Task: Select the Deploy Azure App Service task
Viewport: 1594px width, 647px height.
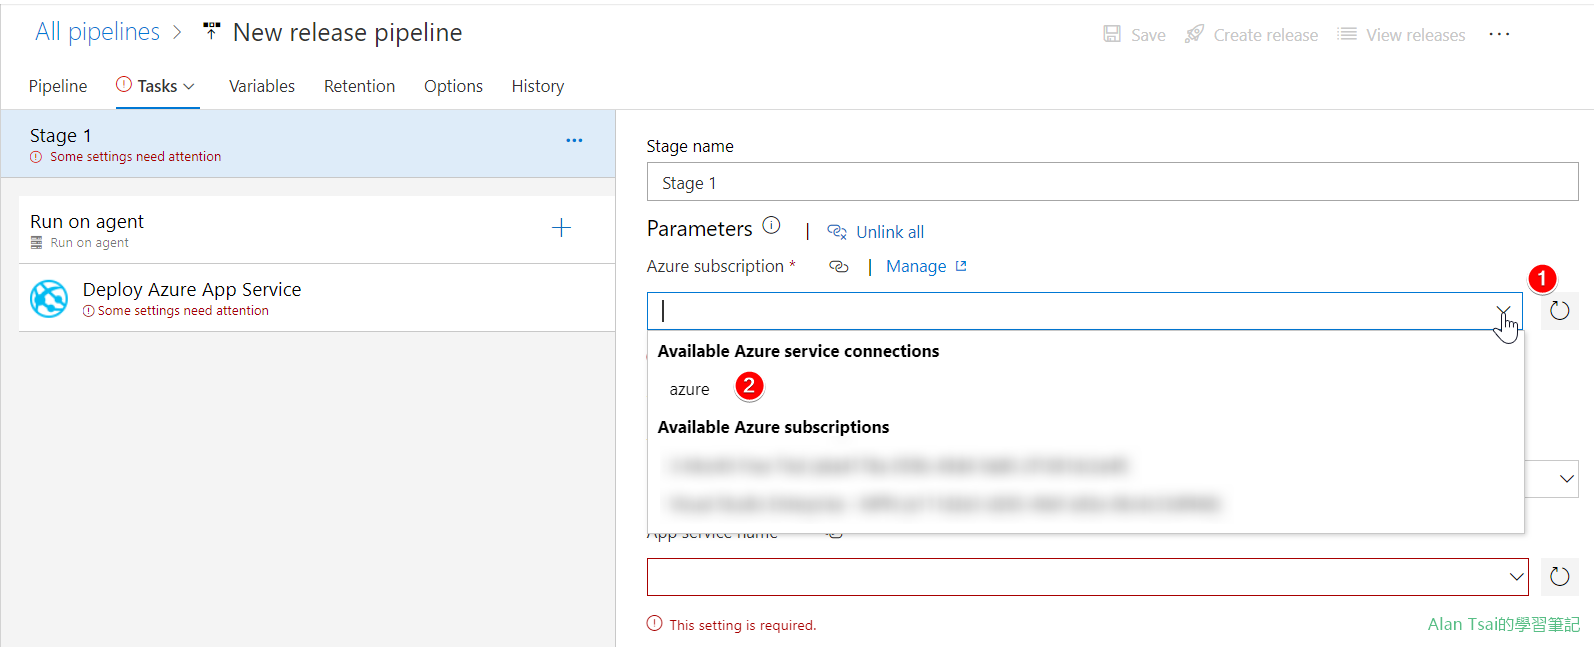Action: [192, 298]
